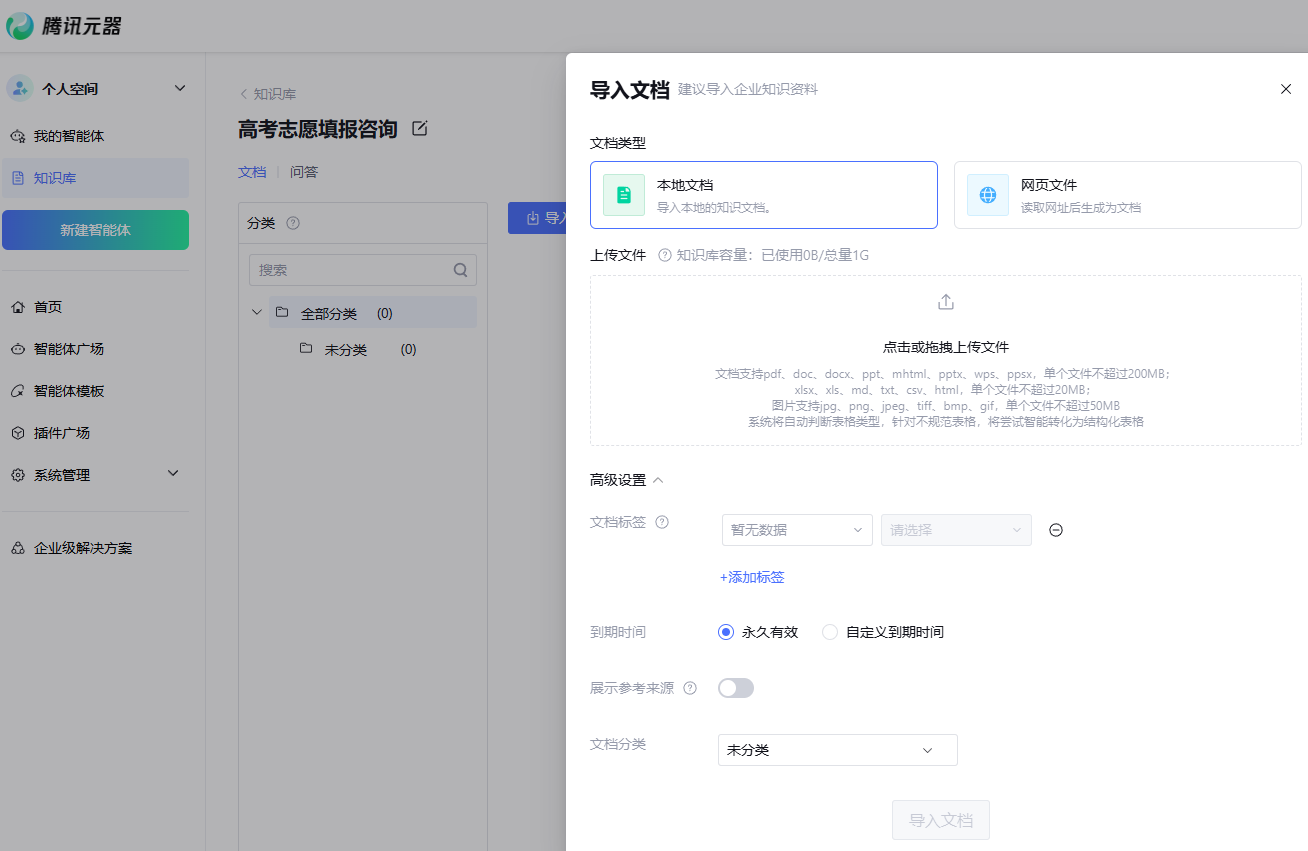Toggle the 展示参考来源 switch
1308x851 pixels.
pyautogui.click(x=736, y=688)
